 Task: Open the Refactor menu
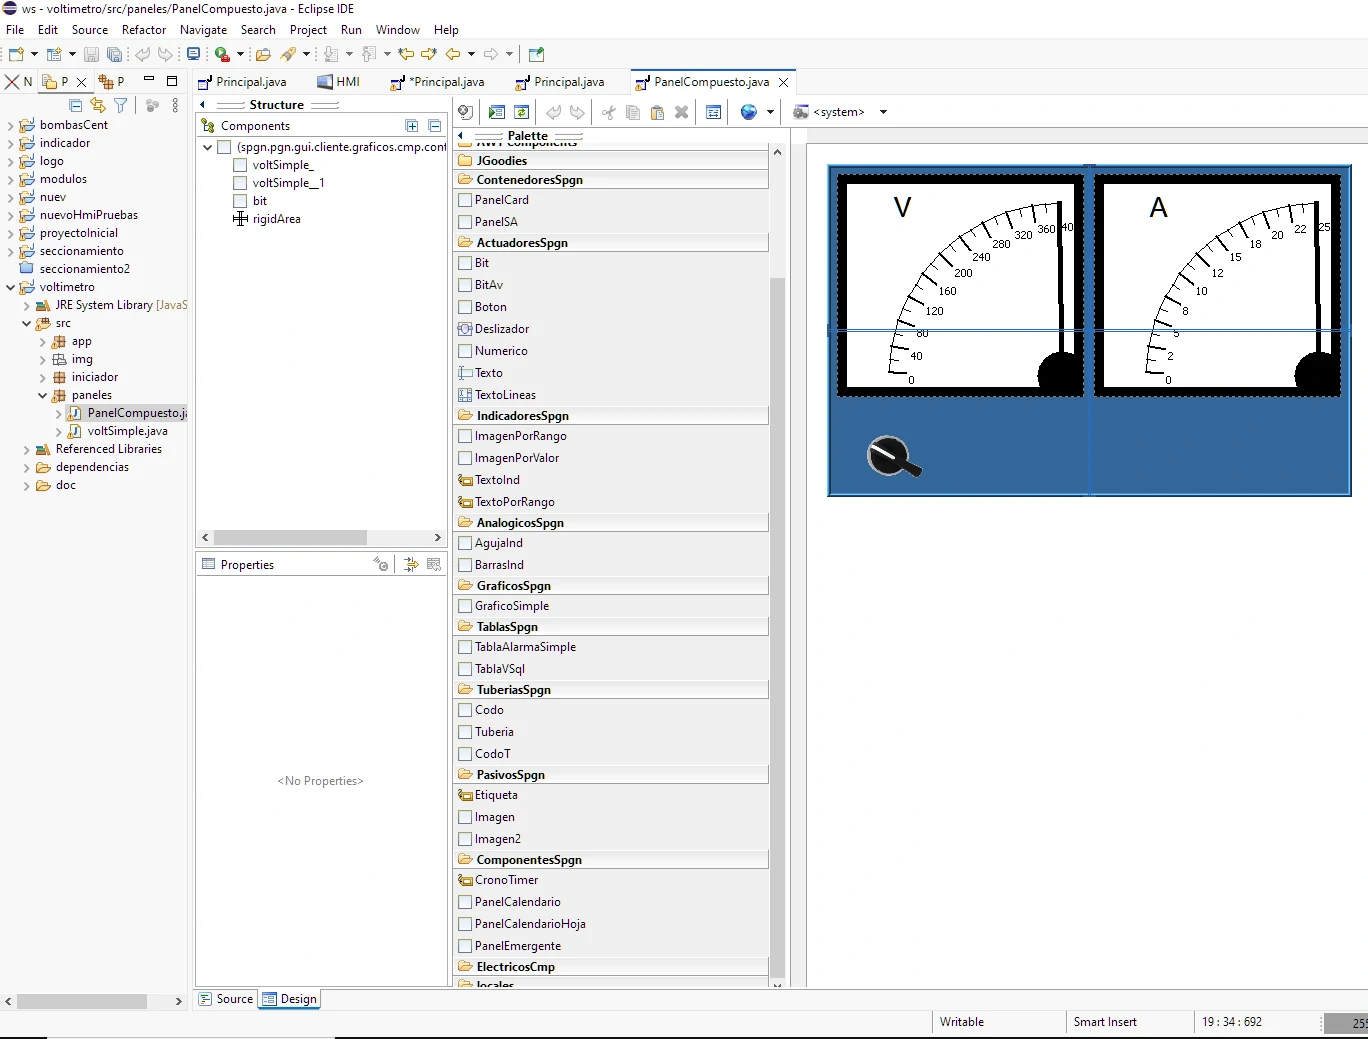(x=143, y=30)
